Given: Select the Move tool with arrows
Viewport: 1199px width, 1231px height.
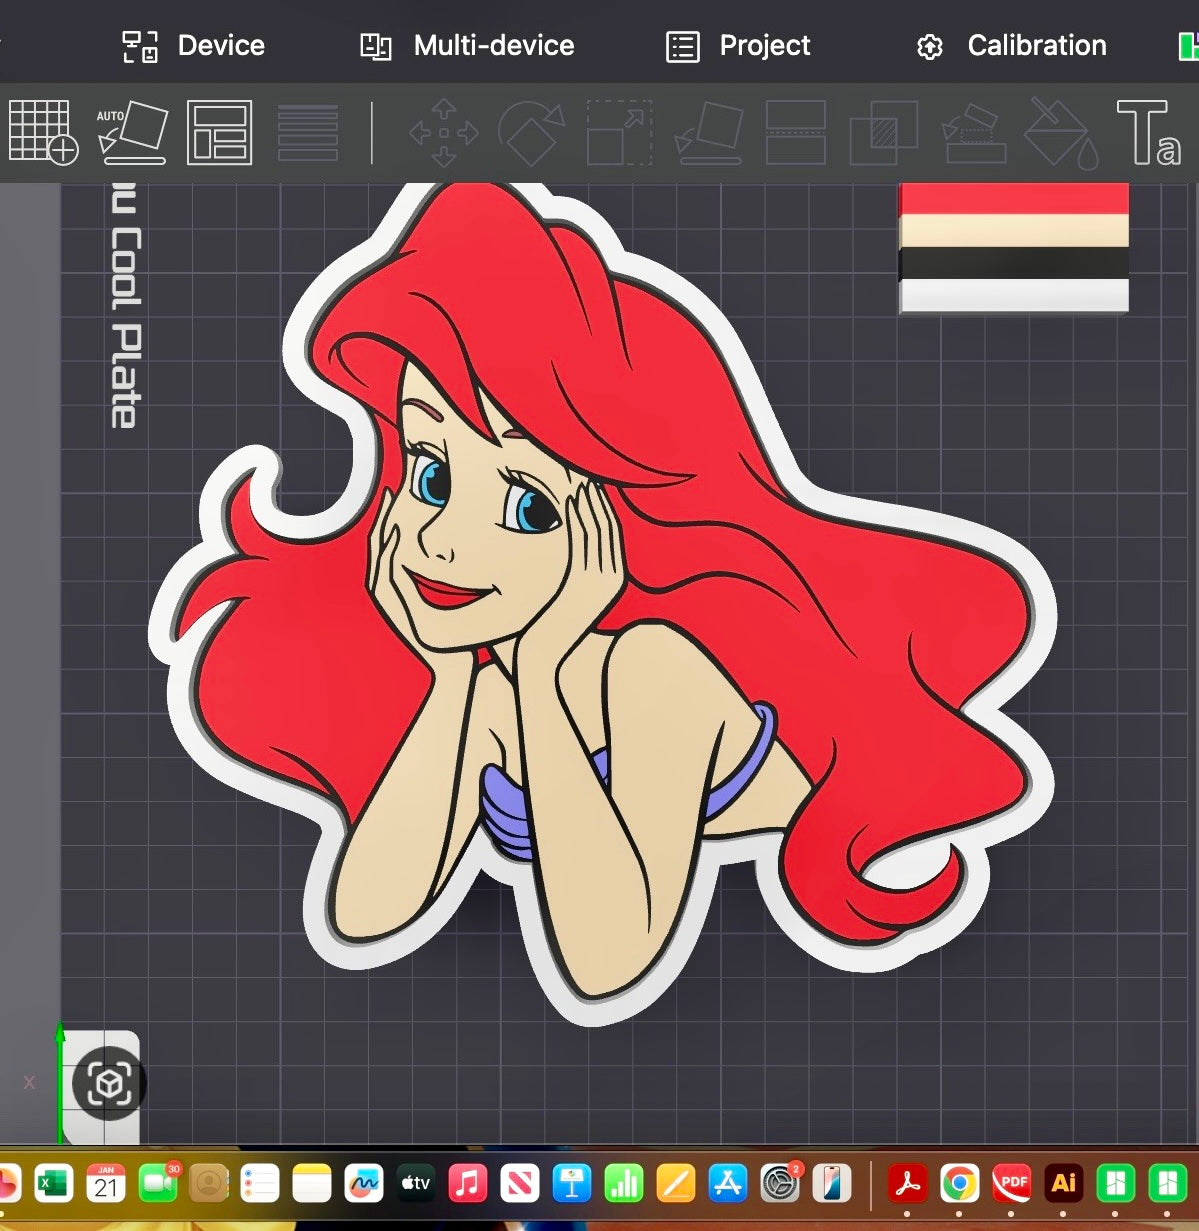Looking at the screenshot, I should [444, 132].
